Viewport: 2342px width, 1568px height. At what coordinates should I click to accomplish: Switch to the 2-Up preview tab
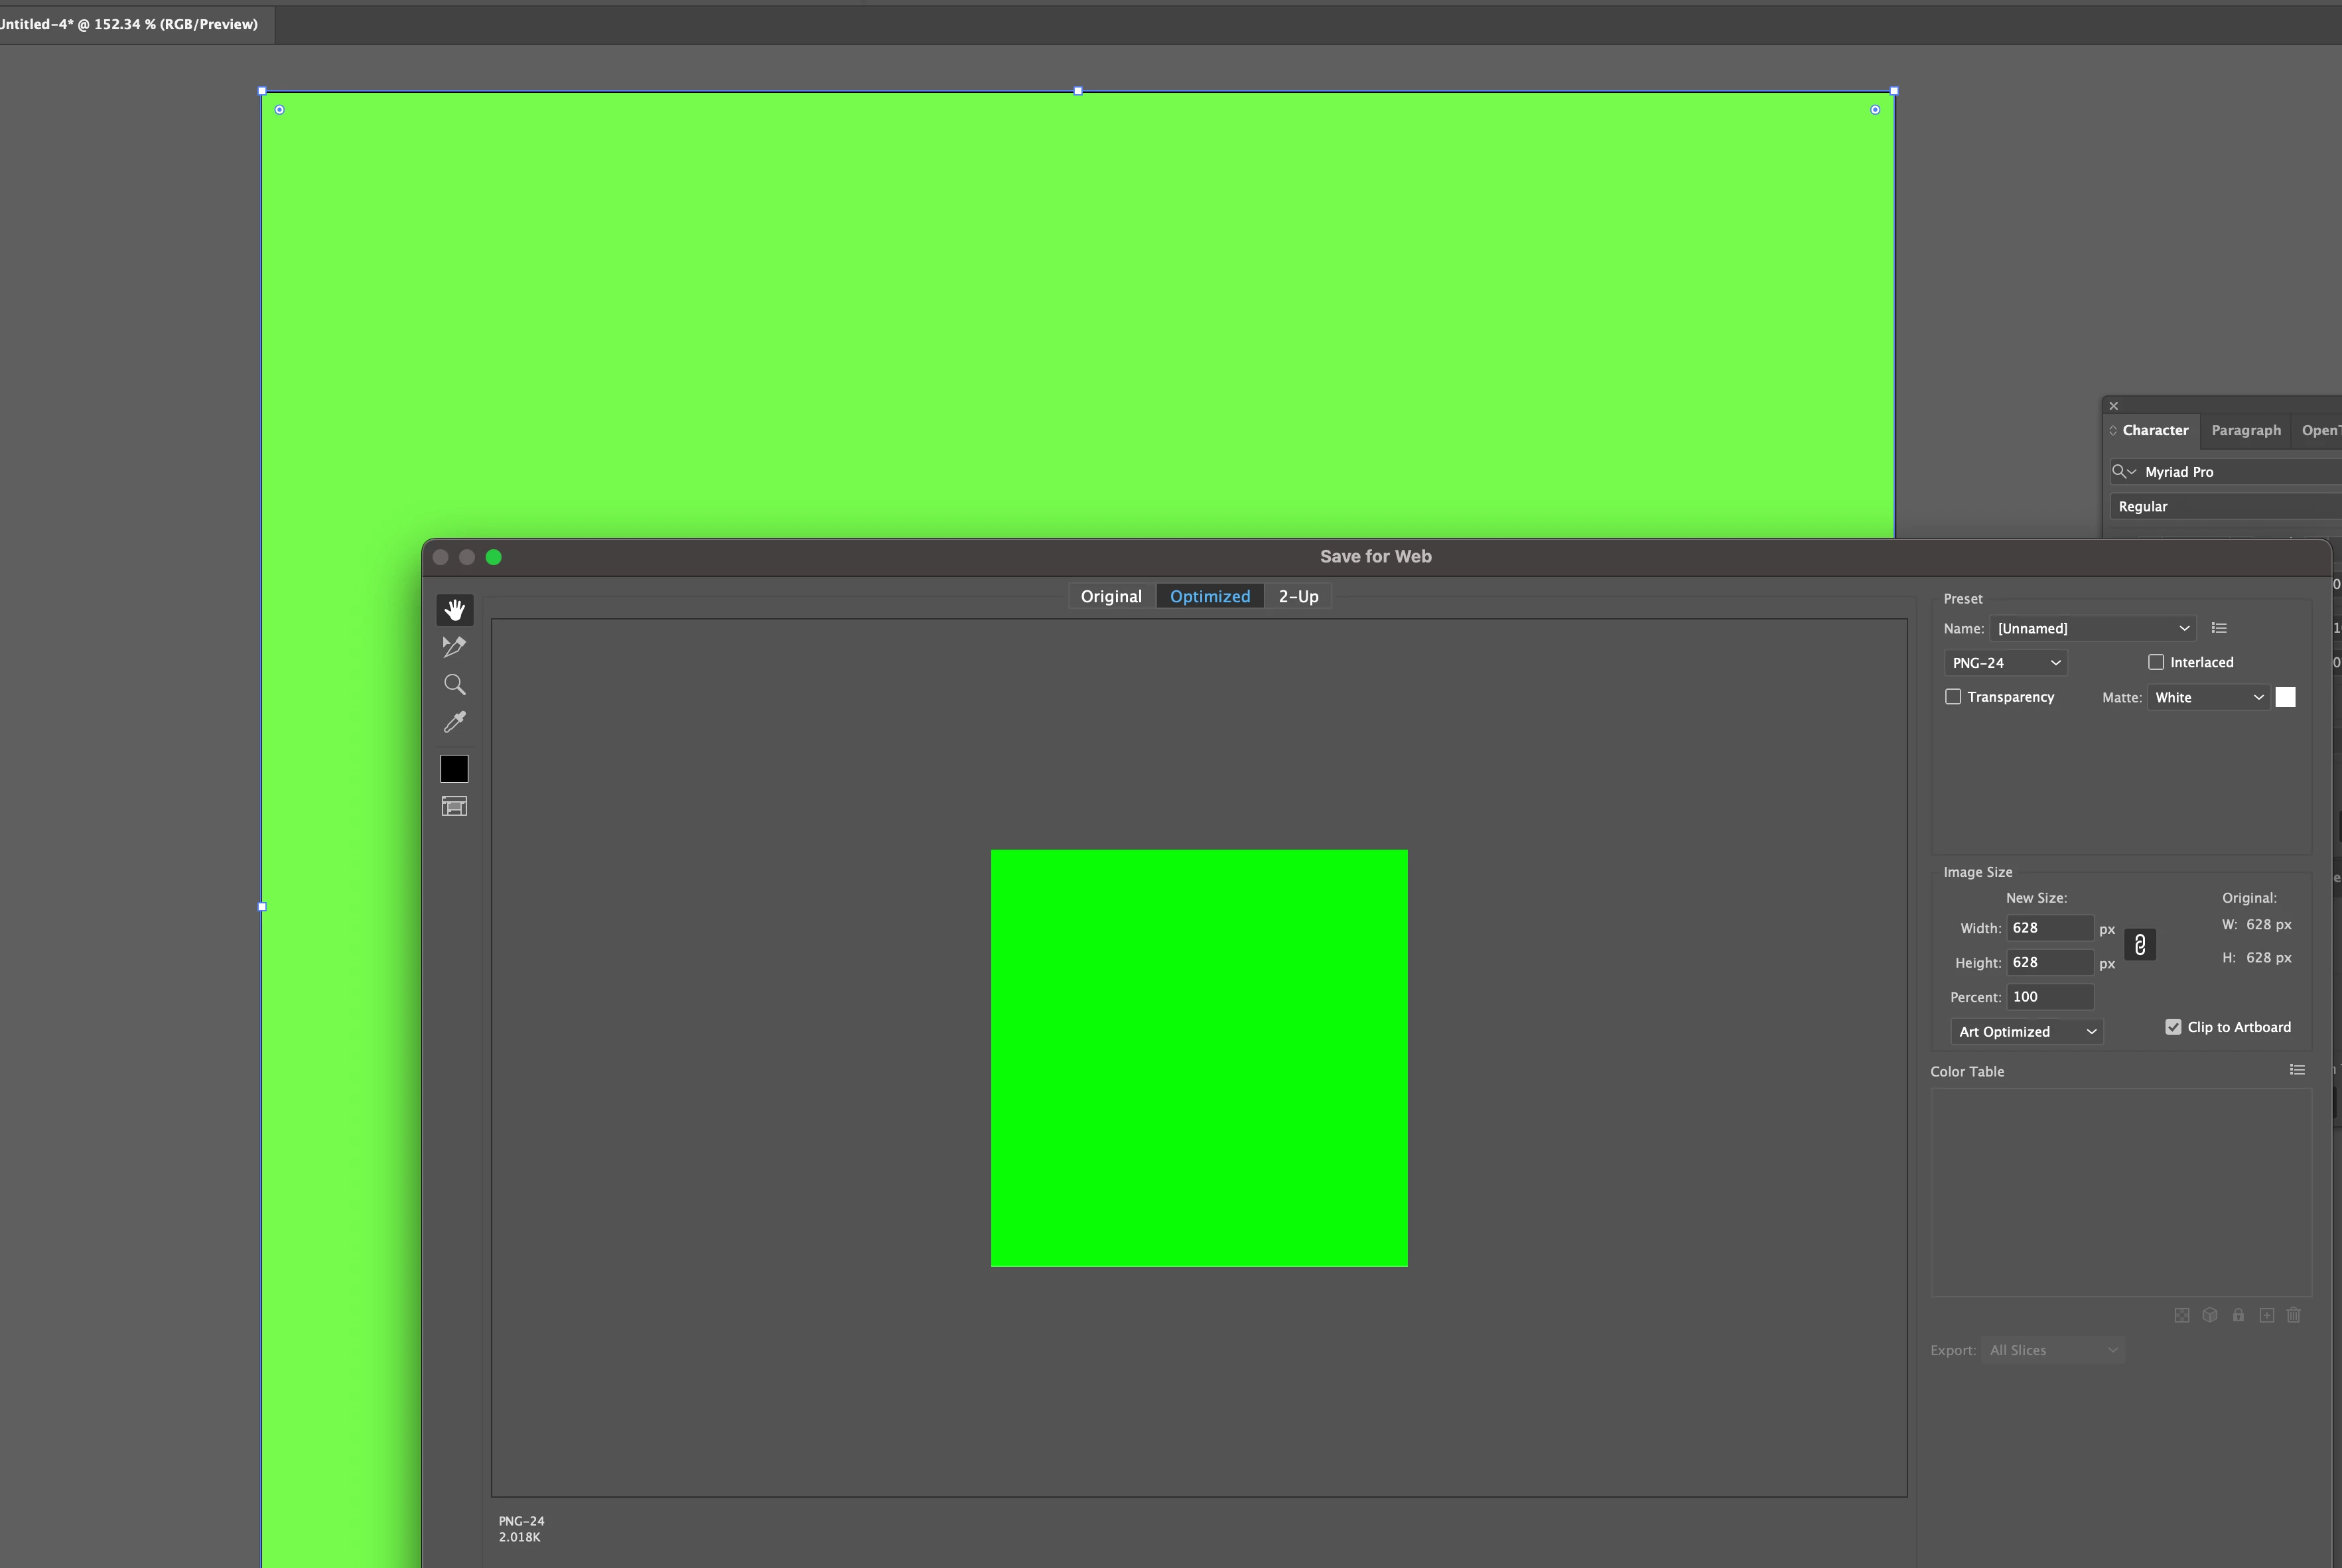[x=1298, y=596]
